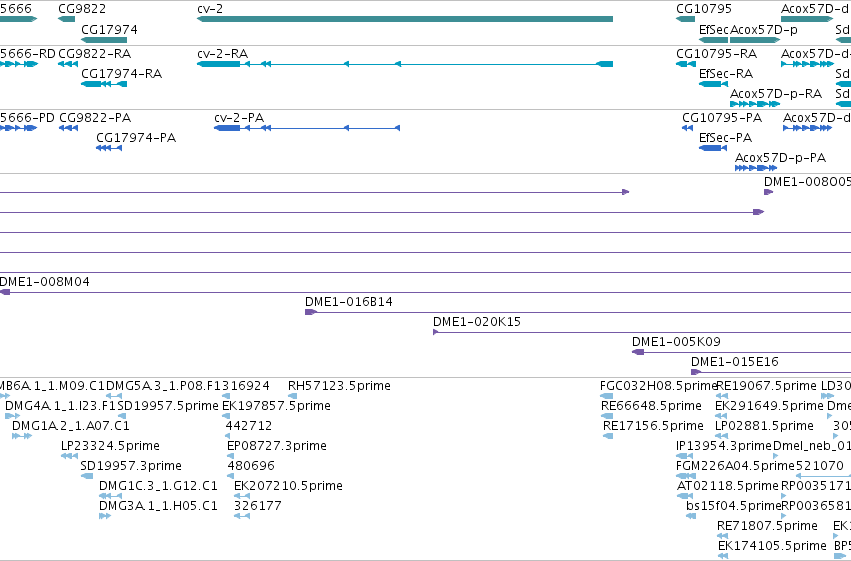851x561 pixels.
Task: Click the cv-2 gene bar in the top track
Action: pos(405,19)
